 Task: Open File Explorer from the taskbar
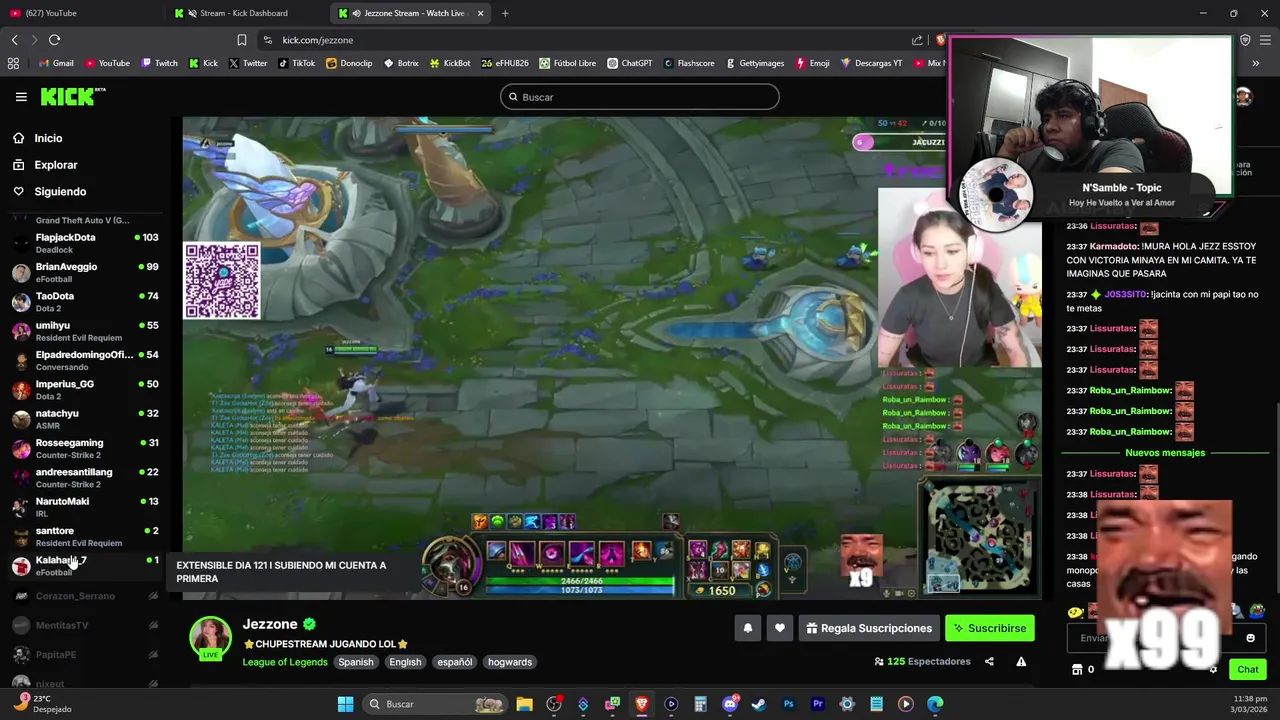pyautogui.click(x=524, y=704)
